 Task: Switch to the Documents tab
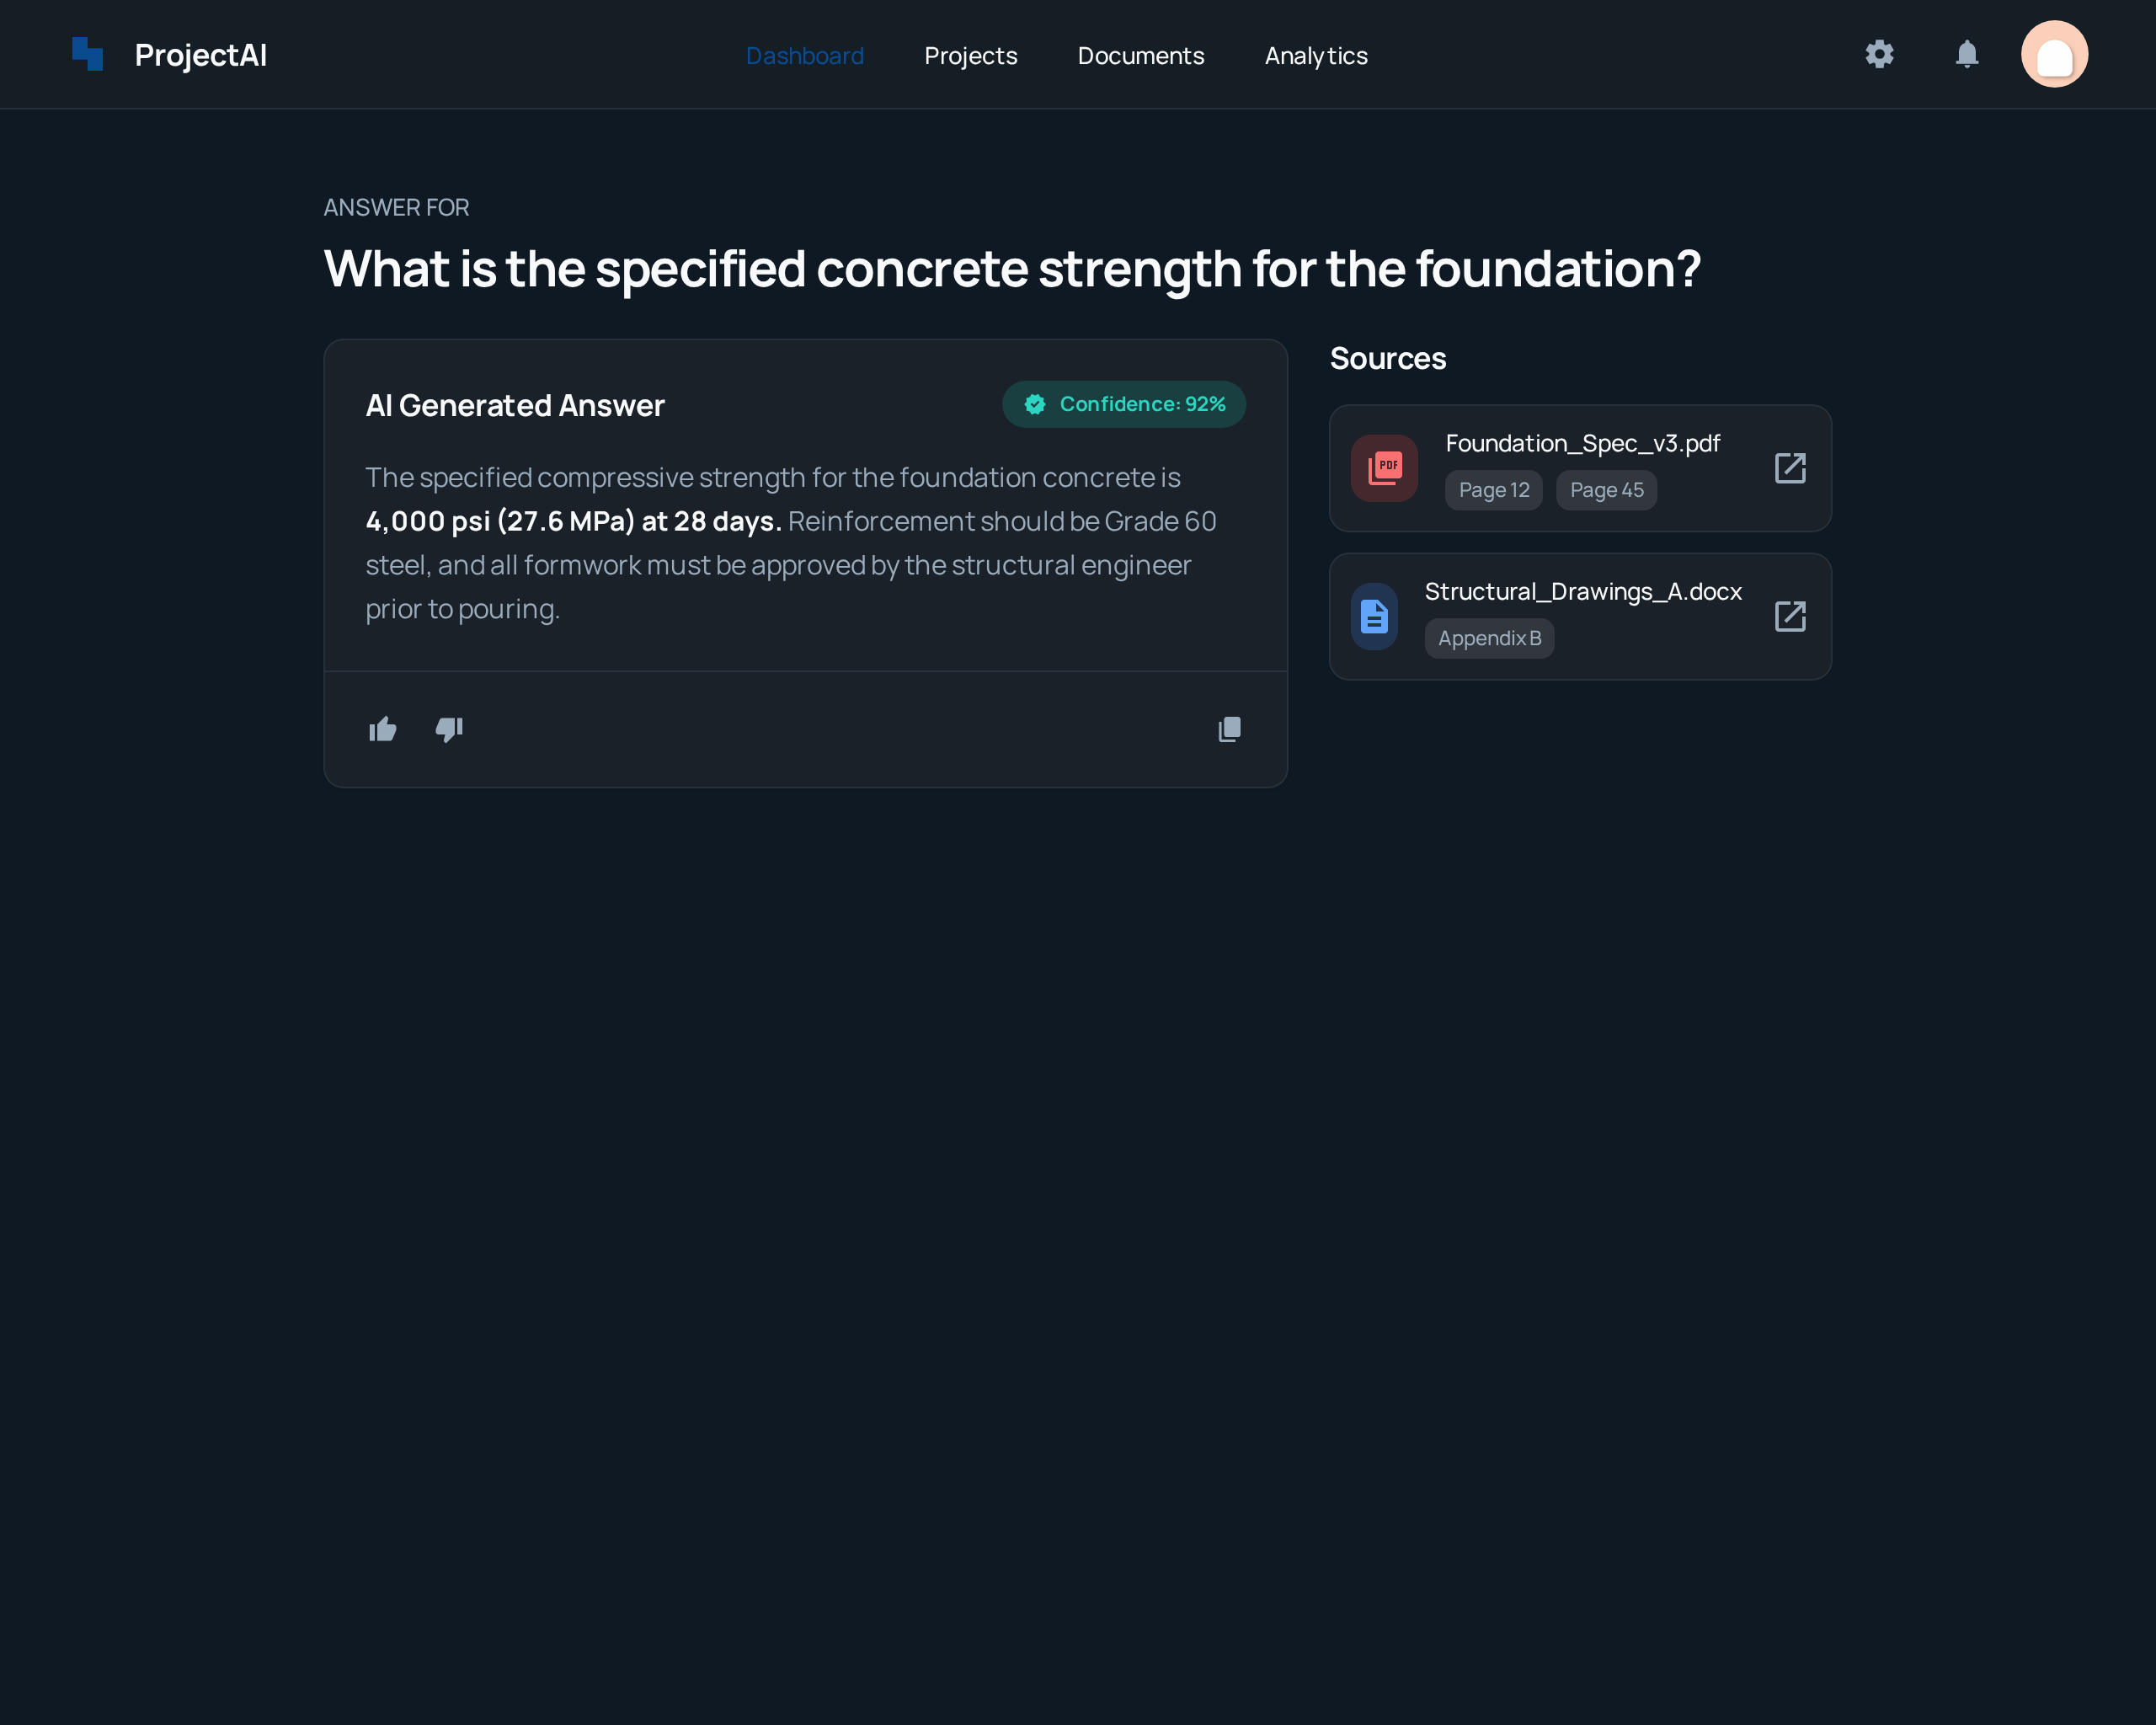(x=1141, y=55)
